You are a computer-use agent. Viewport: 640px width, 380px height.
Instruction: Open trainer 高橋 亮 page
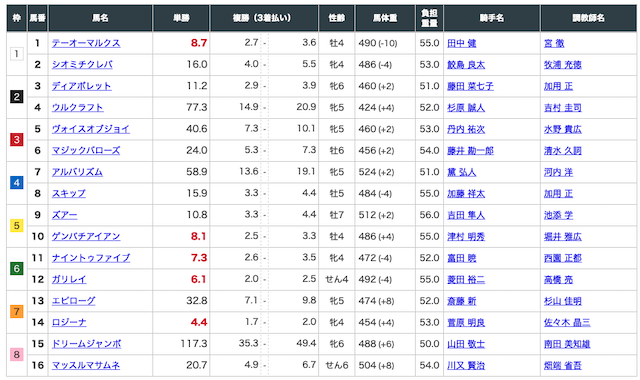click(558, 280)
